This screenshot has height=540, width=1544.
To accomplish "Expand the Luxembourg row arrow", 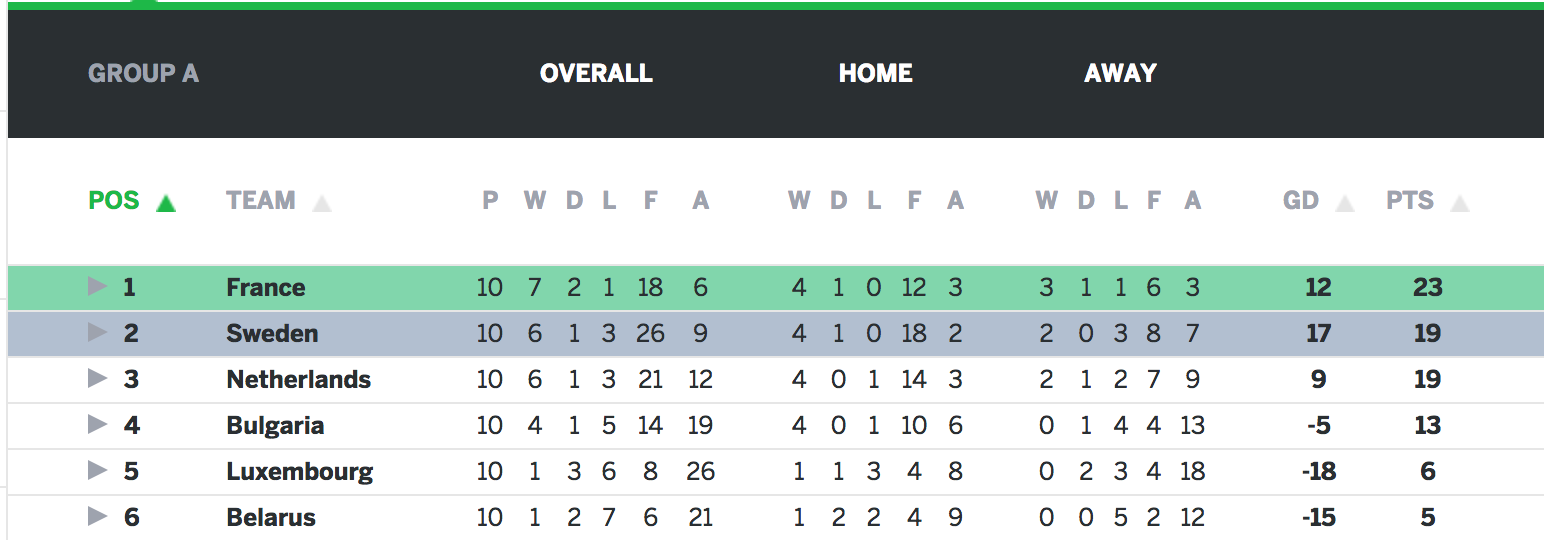I will coord(97,471).
